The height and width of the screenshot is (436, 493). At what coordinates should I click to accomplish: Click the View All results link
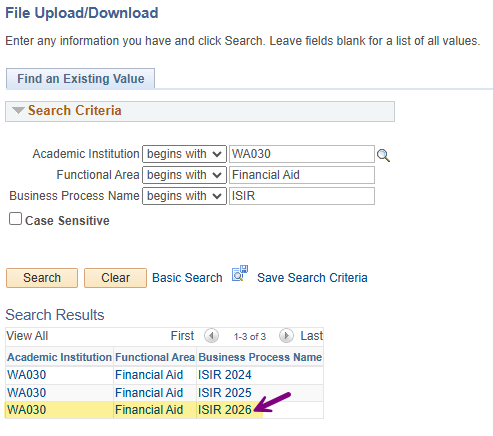[27, 336]
